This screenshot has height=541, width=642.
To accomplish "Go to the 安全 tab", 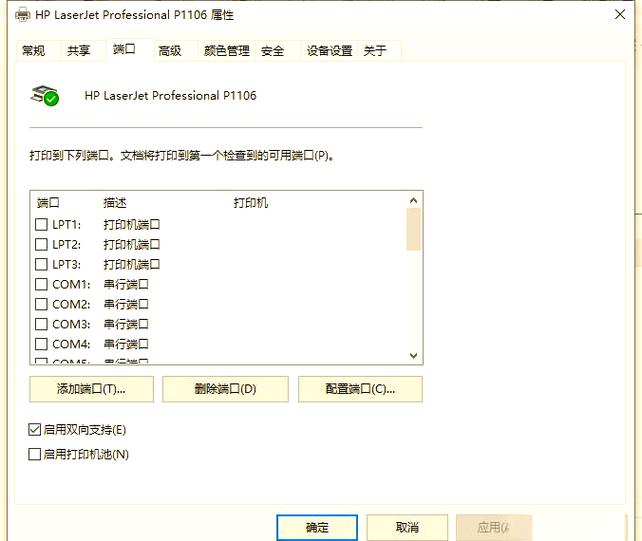I will (x=272, y=51).
